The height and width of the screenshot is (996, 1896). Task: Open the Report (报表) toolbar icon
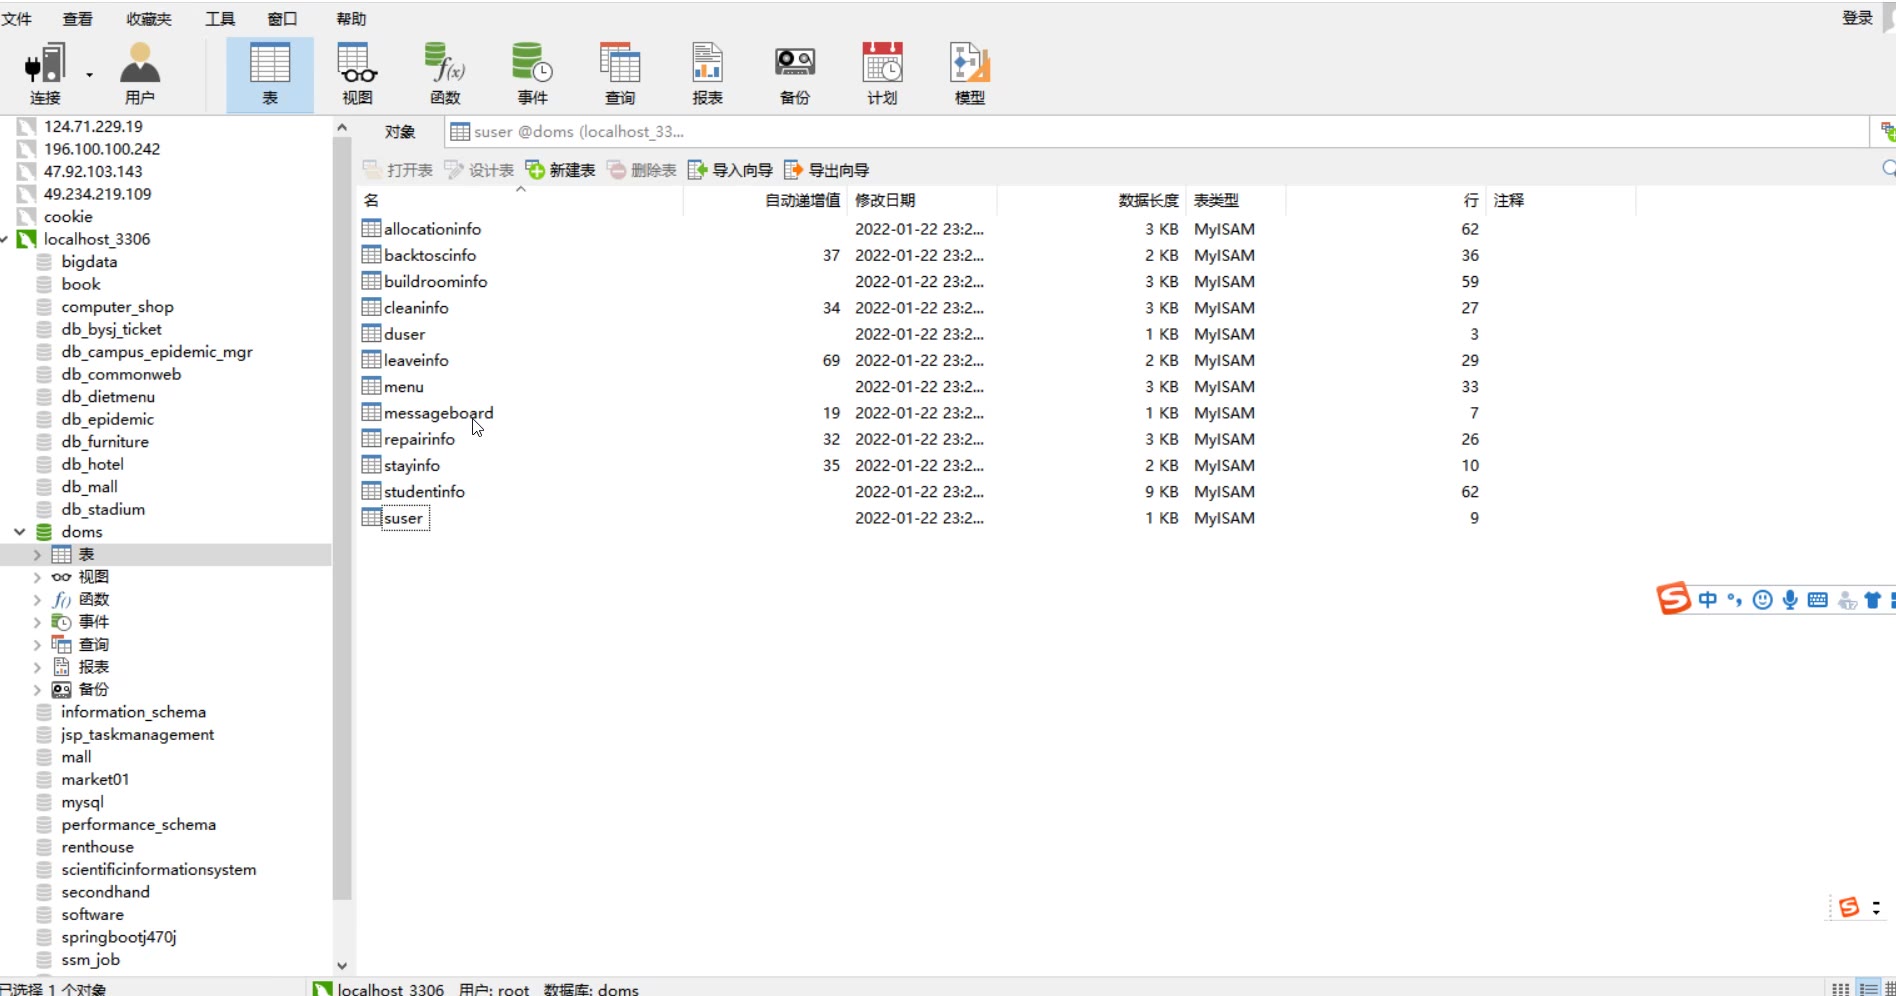(707, 73)
